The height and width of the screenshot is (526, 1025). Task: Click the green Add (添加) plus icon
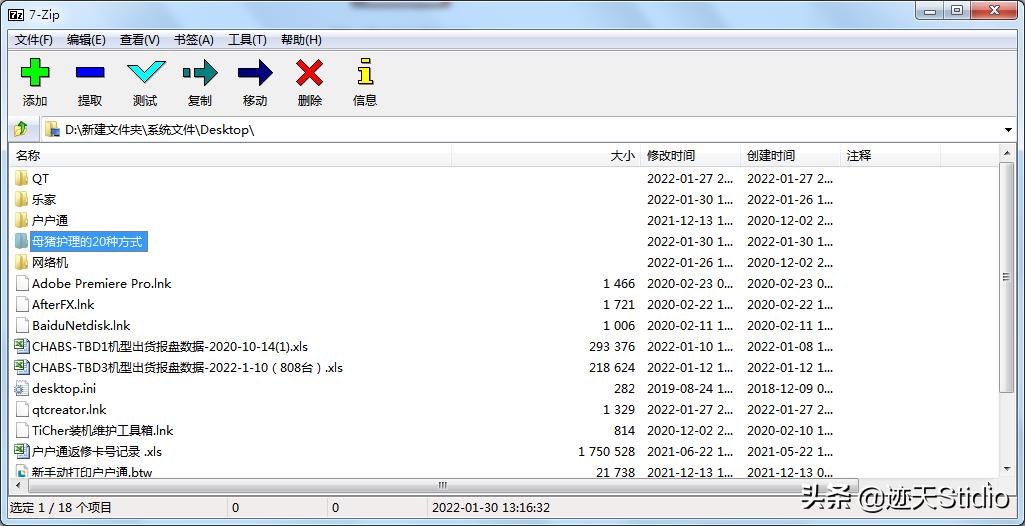coord(35,72)
